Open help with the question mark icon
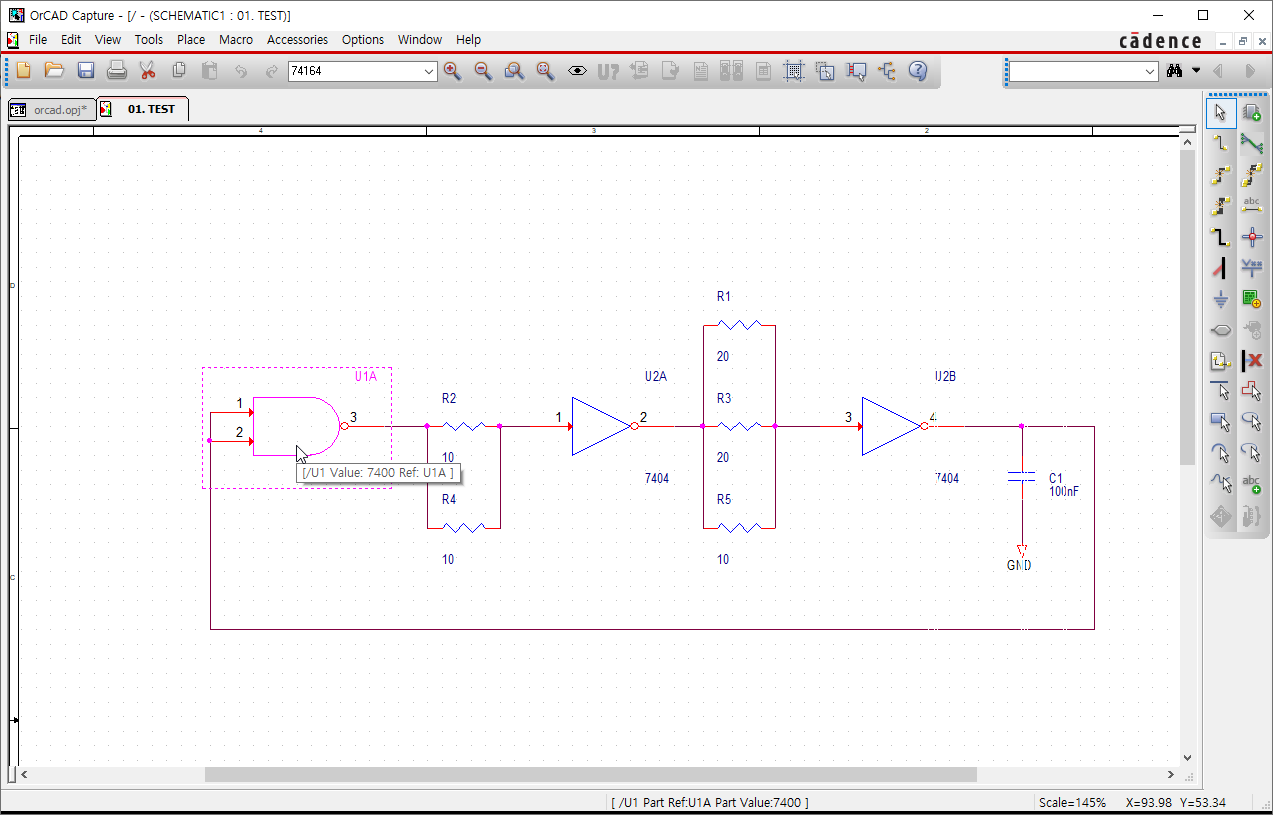 coord(918,71)
